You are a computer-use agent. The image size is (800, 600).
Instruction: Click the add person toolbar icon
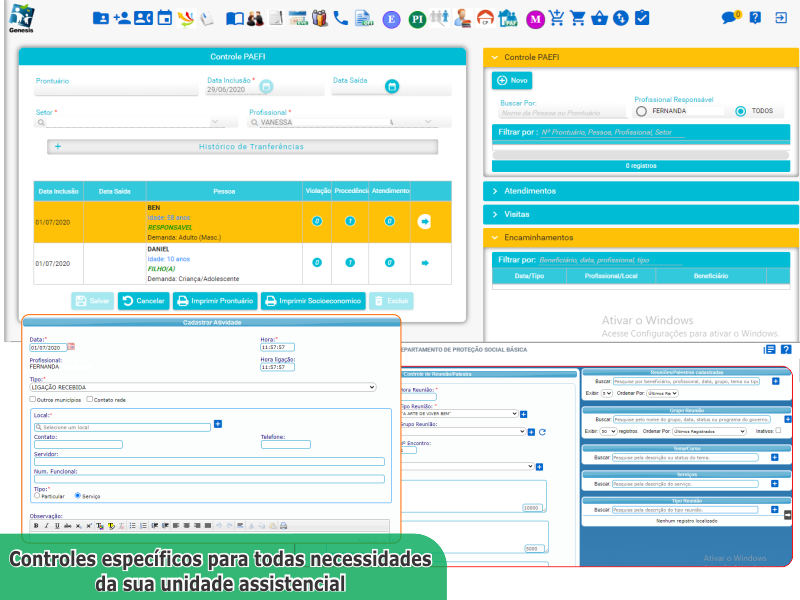(x=121, y=18)
